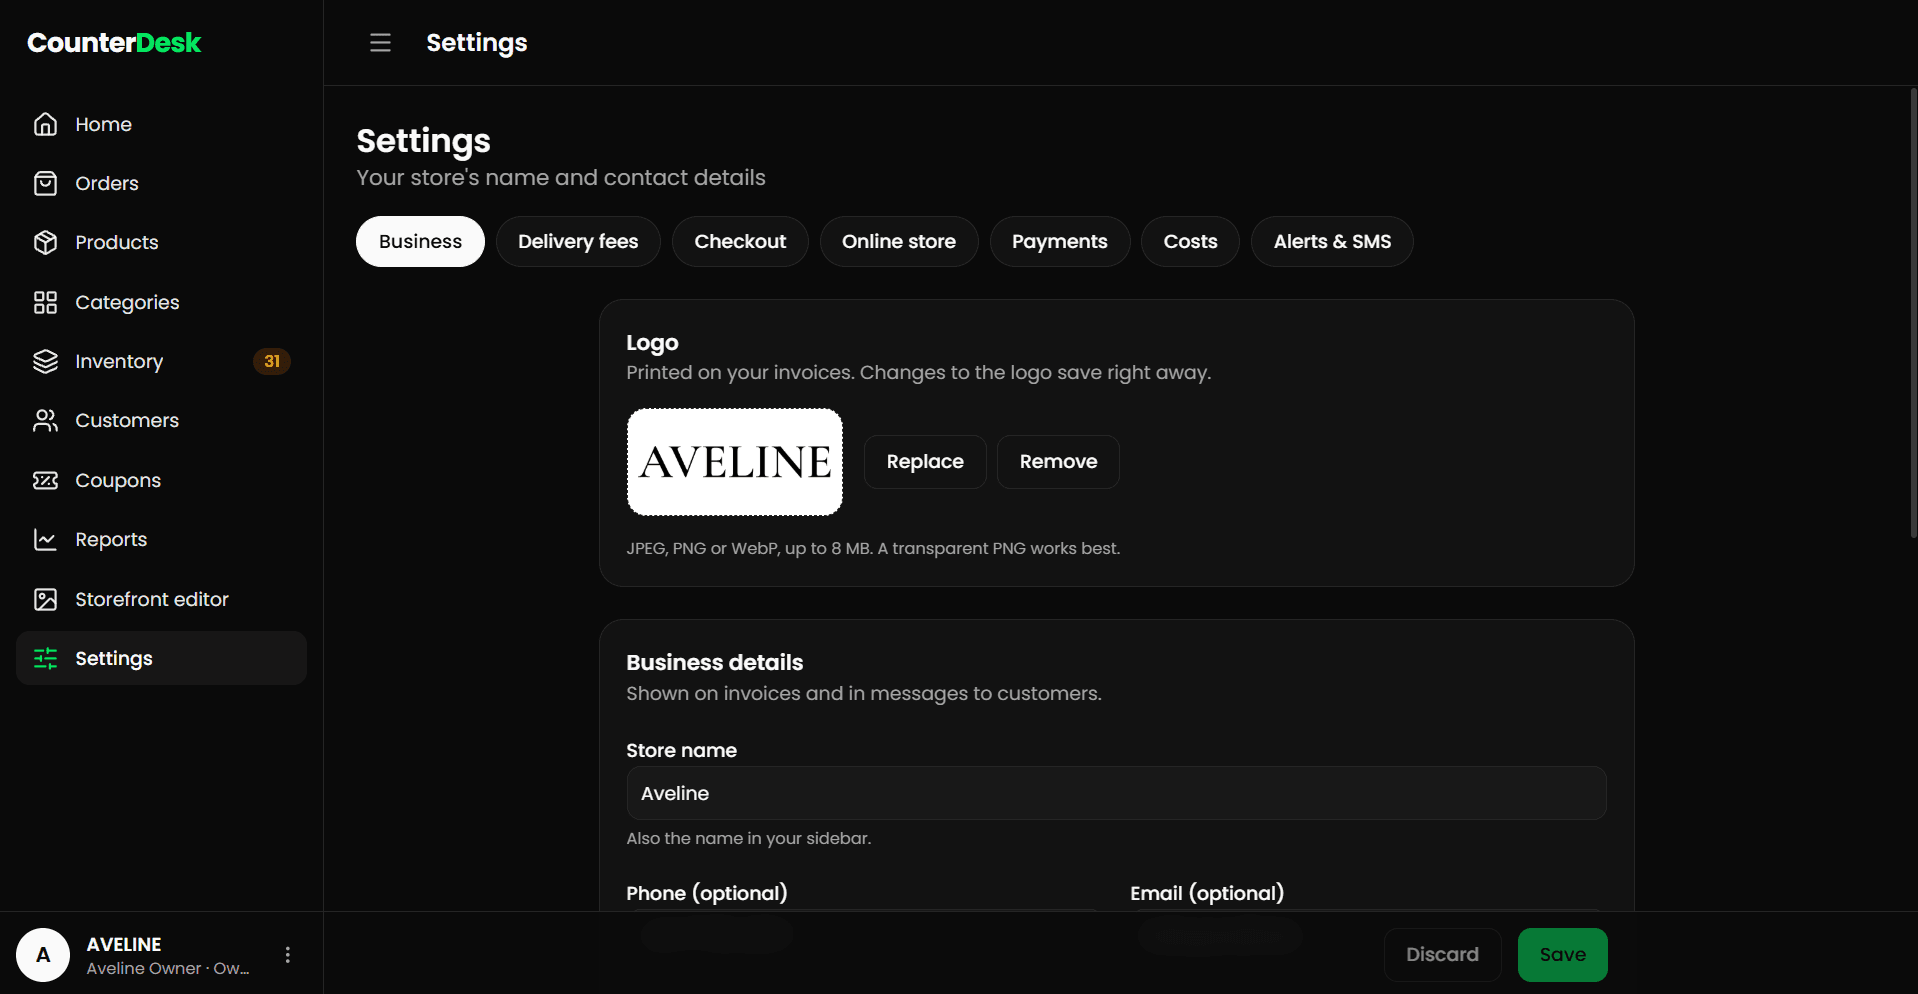
Task: Select the Products box icon
Action: click(45, 242)
